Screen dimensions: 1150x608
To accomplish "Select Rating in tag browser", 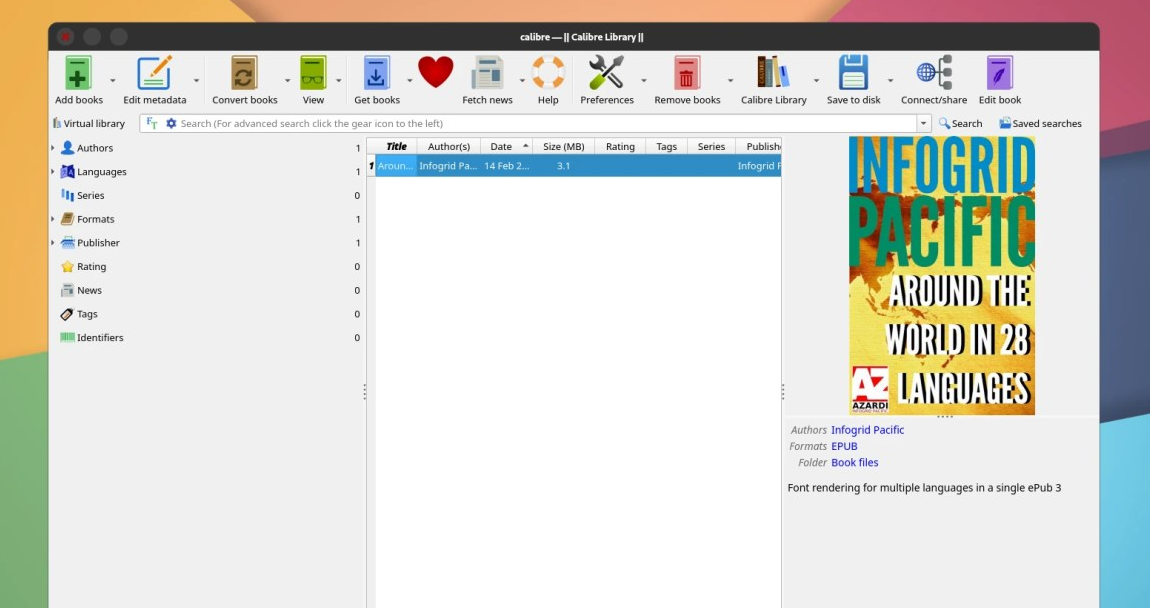I will (x=91, y=267).
